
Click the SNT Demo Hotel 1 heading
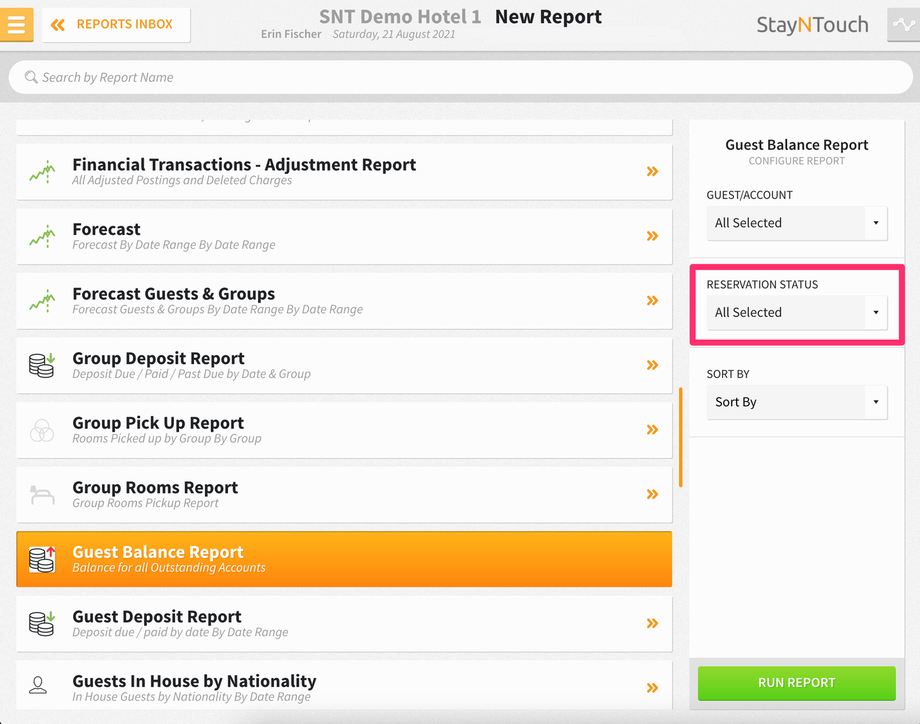coord(400,16)
